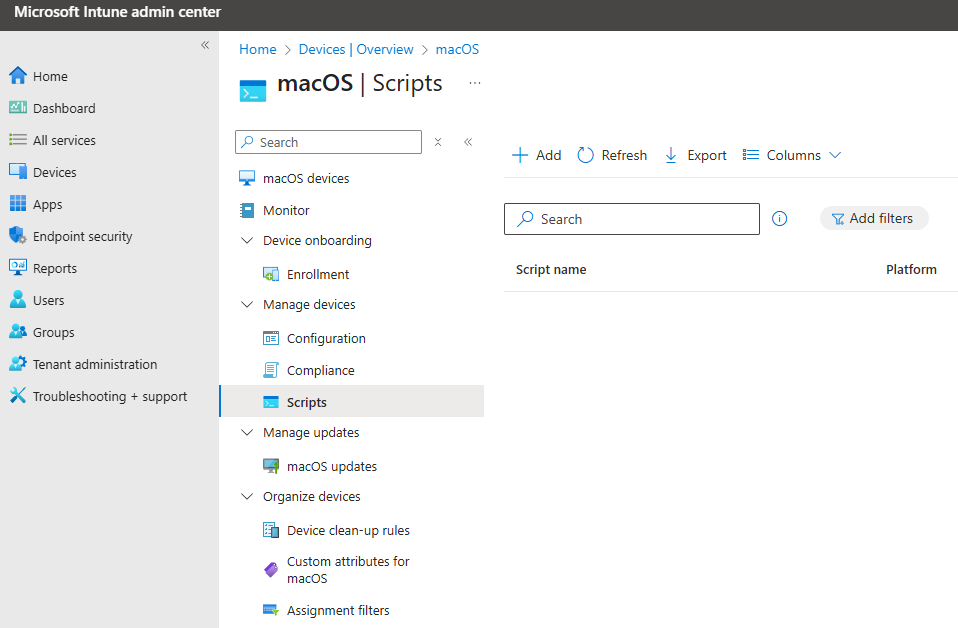This screenshot has height=628, width=958.
Task: Click Add to create a script
Action: tap(536, 155)
